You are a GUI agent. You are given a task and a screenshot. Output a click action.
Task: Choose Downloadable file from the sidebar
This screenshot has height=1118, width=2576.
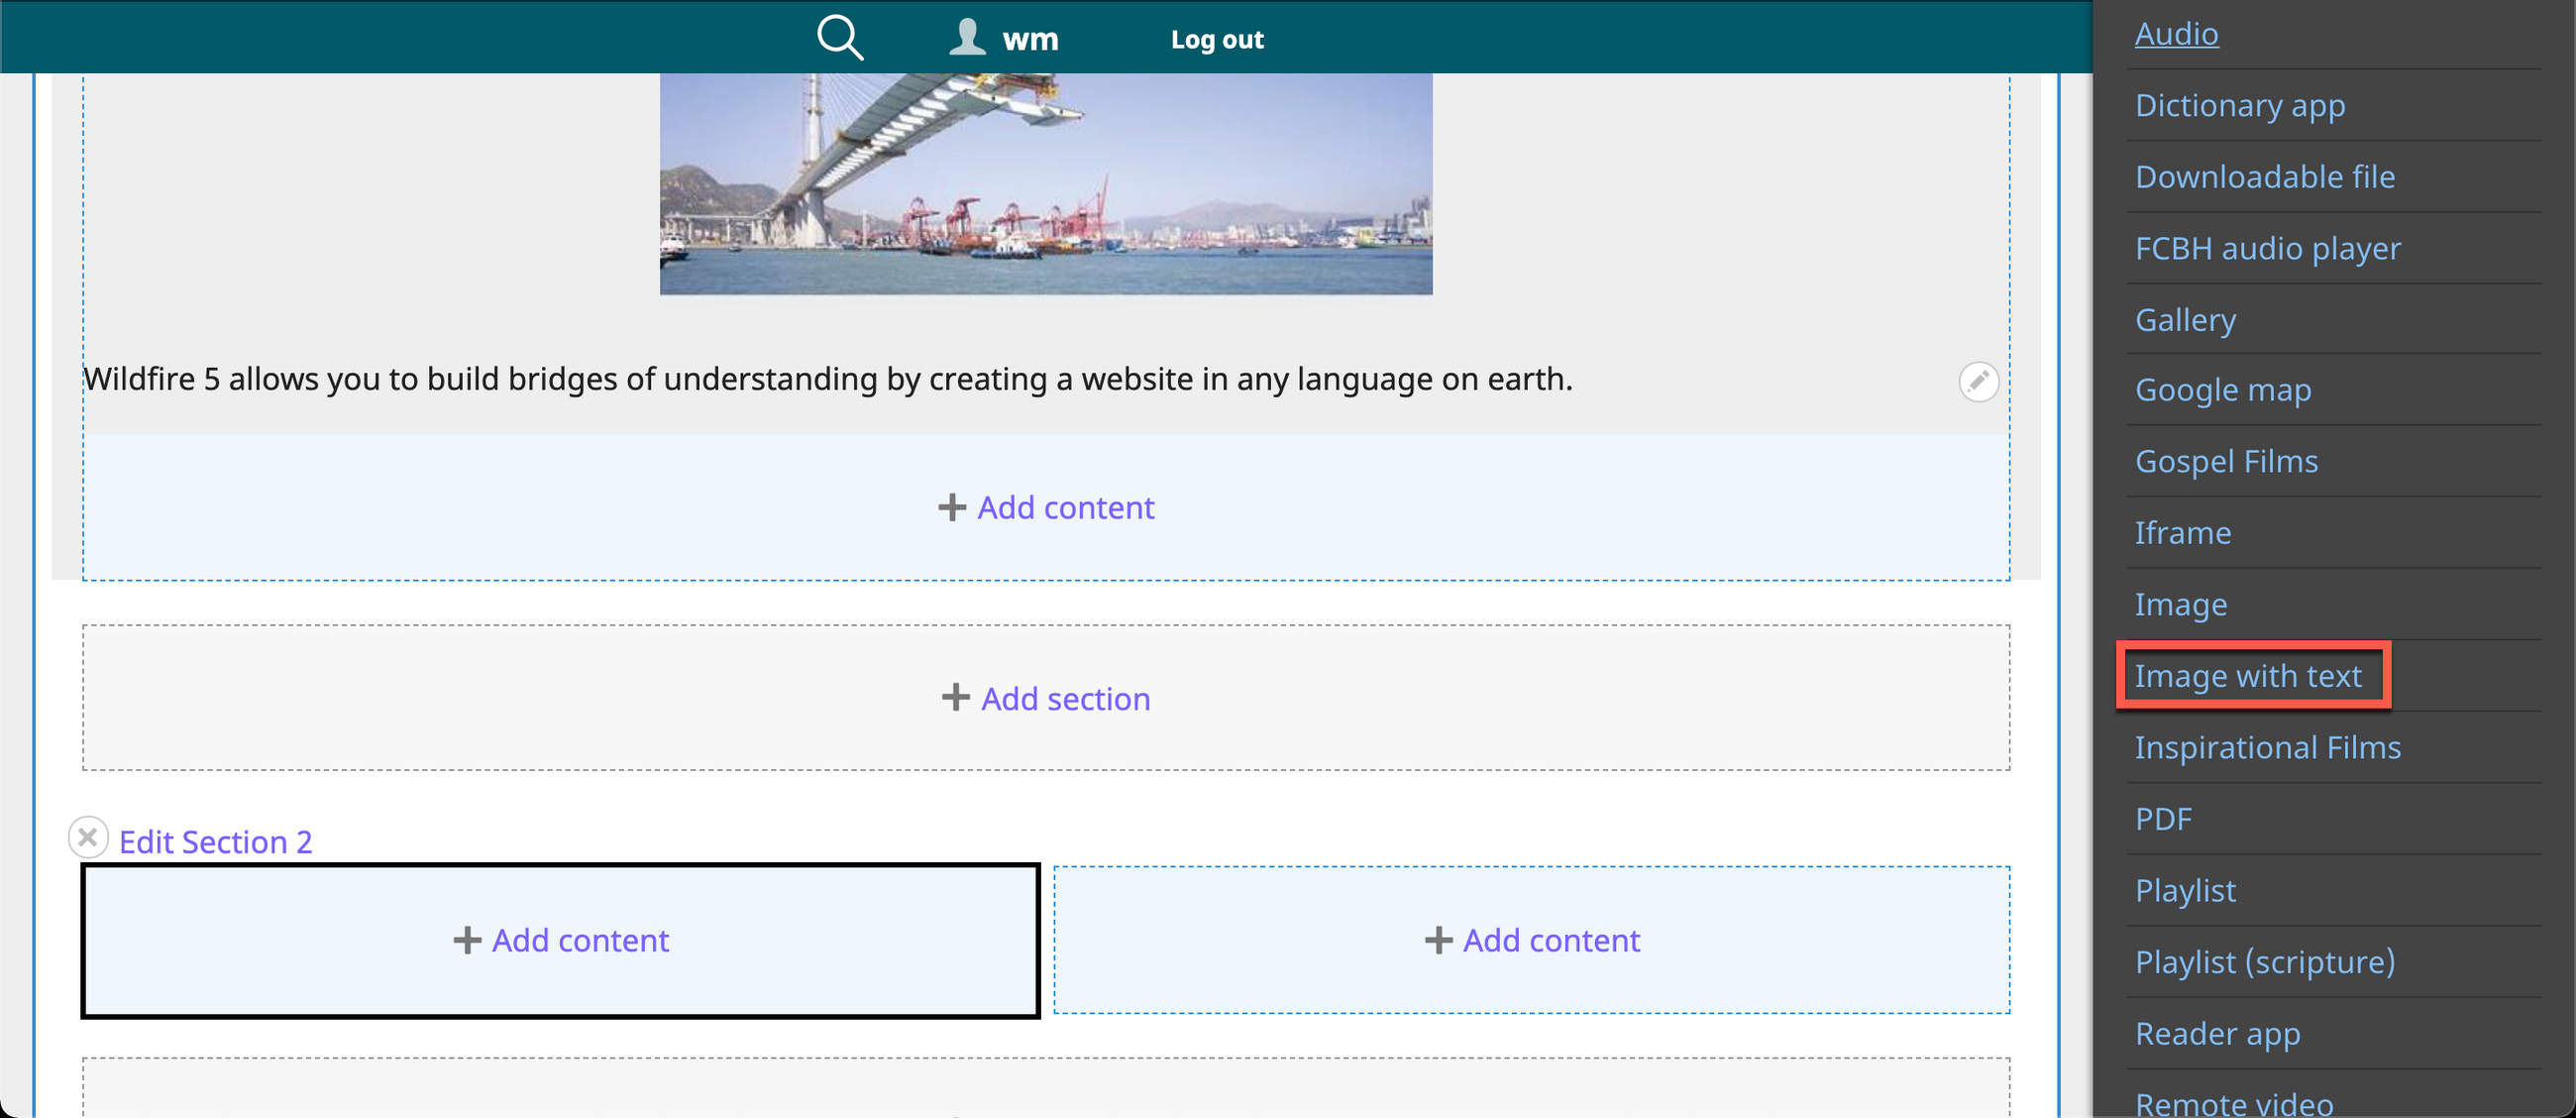click(2264, 177)
